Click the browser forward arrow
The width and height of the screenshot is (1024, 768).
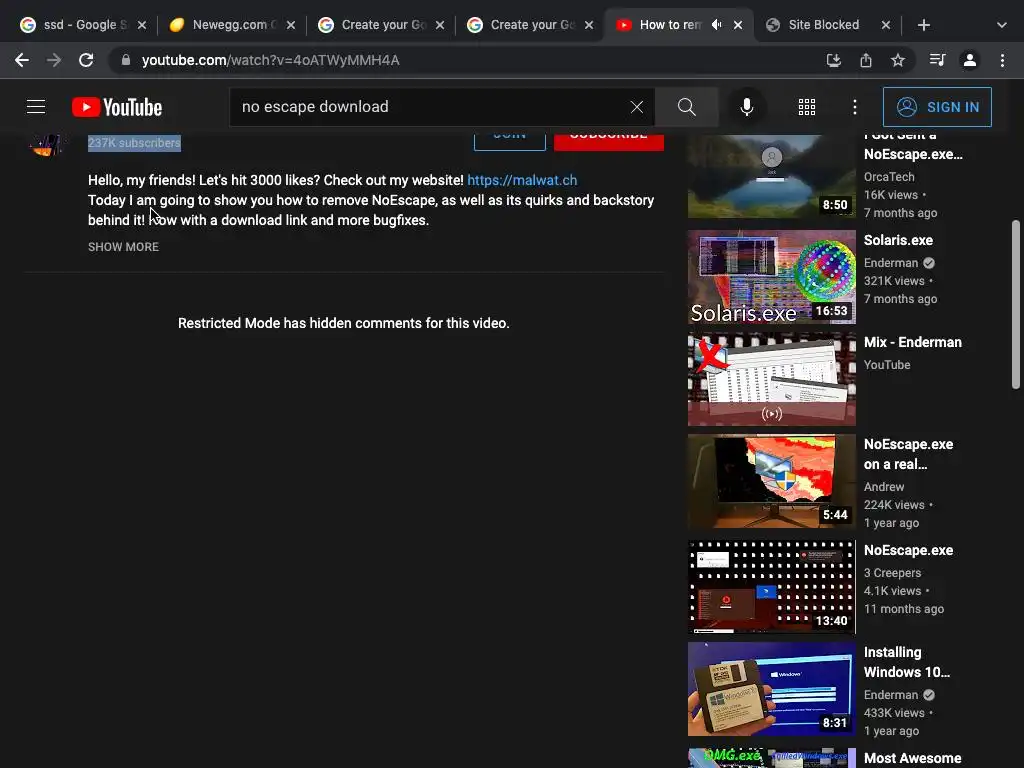[x=54, y=60]
